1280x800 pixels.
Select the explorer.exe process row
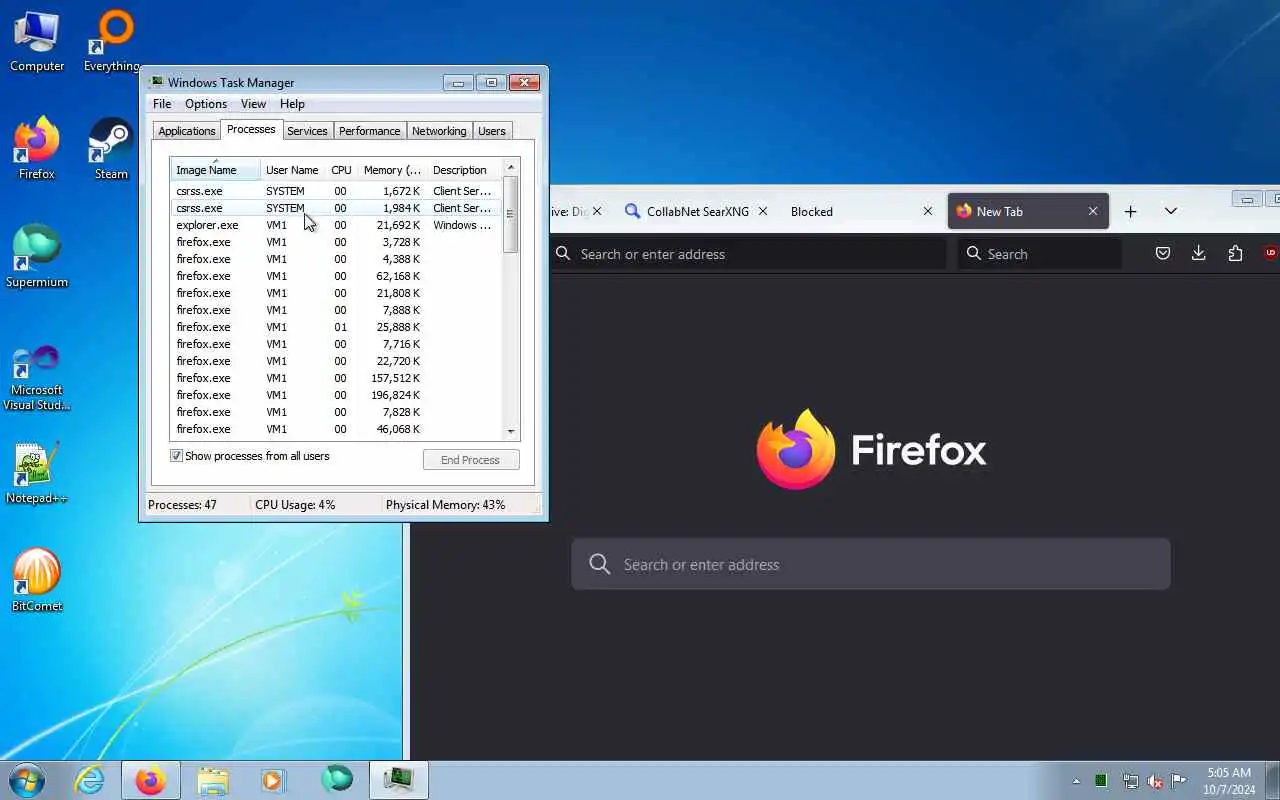336,225
